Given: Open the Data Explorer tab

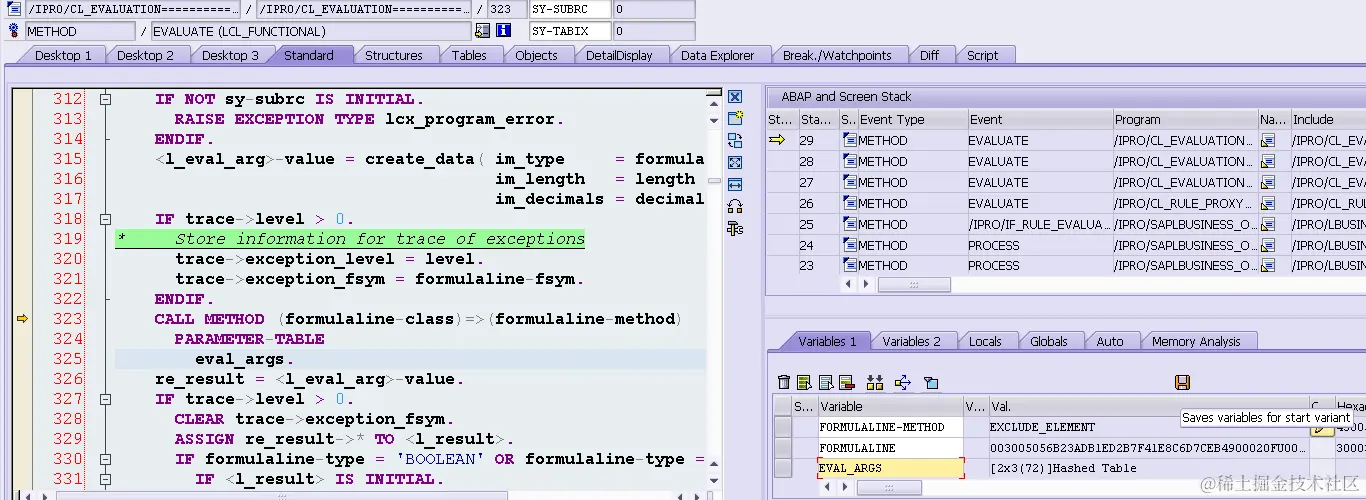Looking at the screenshot, I should click(717, 55).
